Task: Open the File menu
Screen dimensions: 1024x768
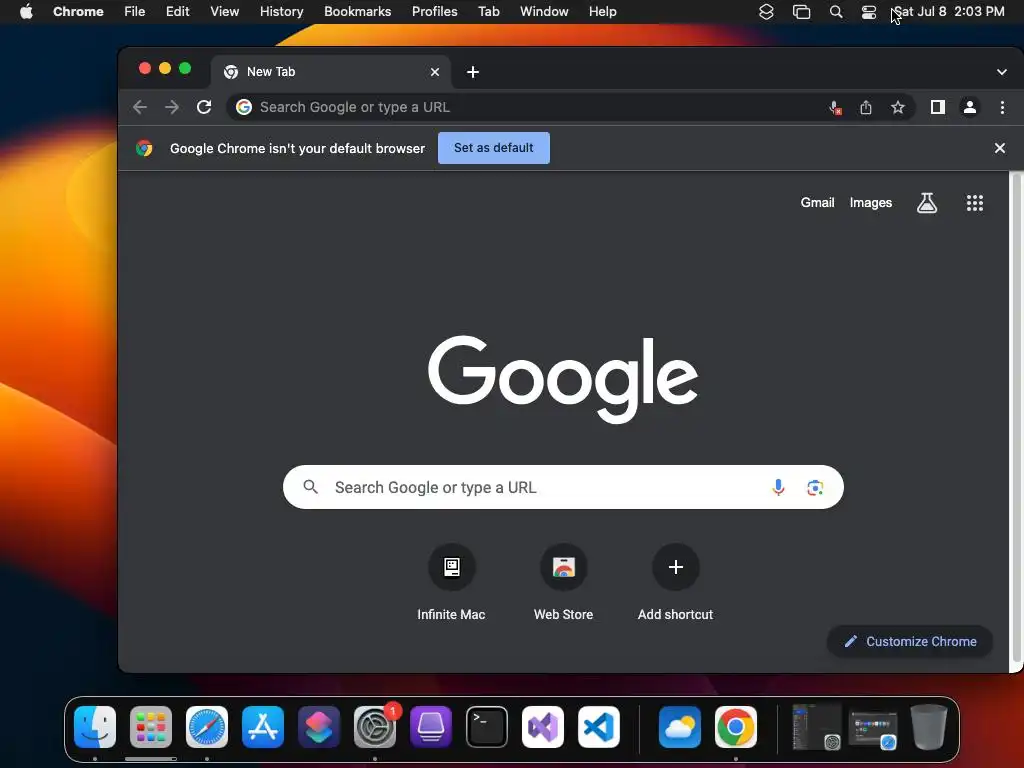Action: tap(135, 12)
